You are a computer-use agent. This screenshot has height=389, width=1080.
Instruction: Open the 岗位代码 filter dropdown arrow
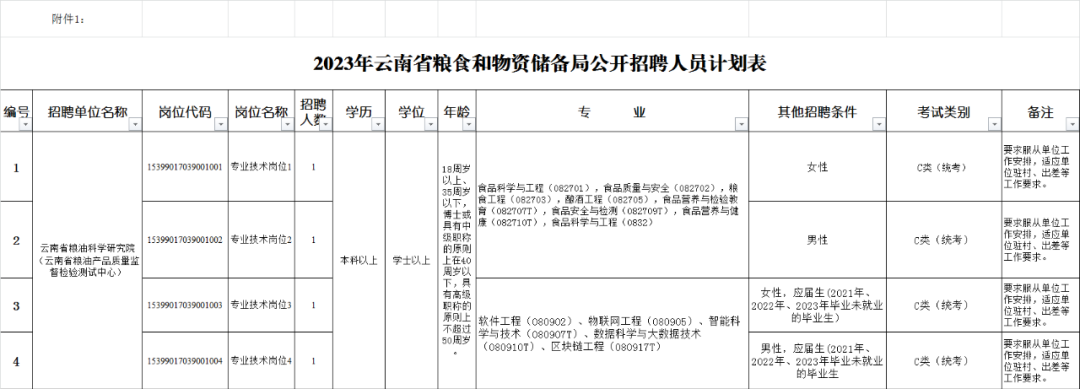point(220,125)
